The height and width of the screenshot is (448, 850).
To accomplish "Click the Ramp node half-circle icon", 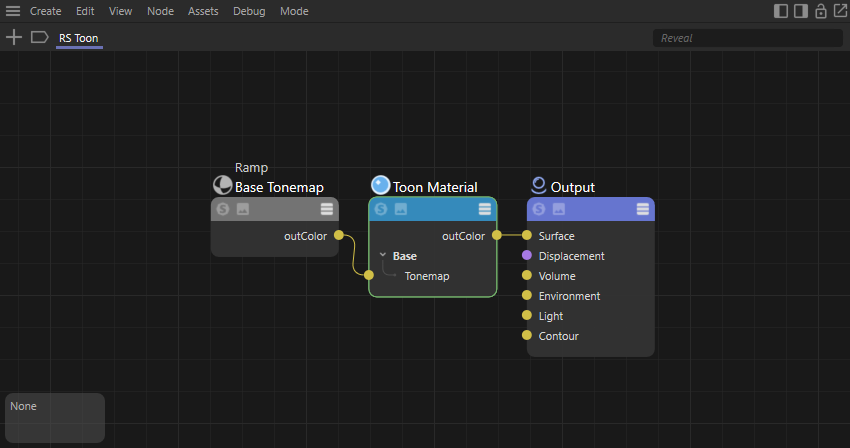I will (x=222, y=186).
